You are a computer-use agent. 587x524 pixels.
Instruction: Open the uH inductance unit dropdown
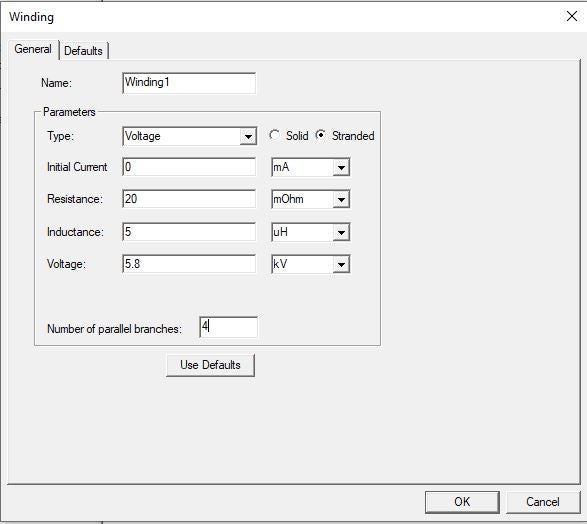[310, 232]
